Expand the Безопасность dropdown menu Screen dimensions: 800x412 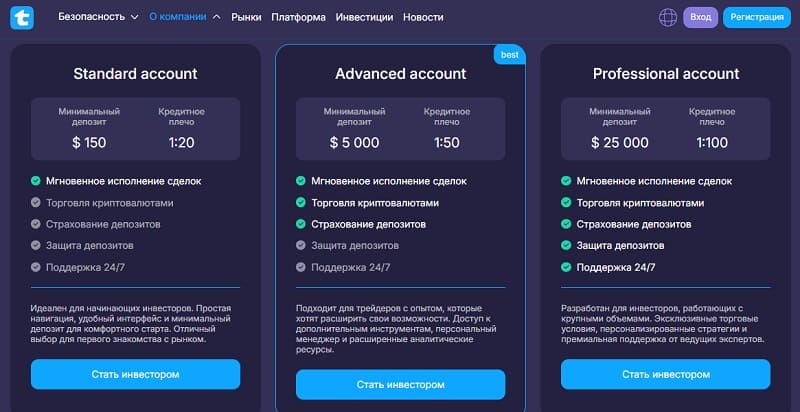pyautogui.click(x=98, y=17)
